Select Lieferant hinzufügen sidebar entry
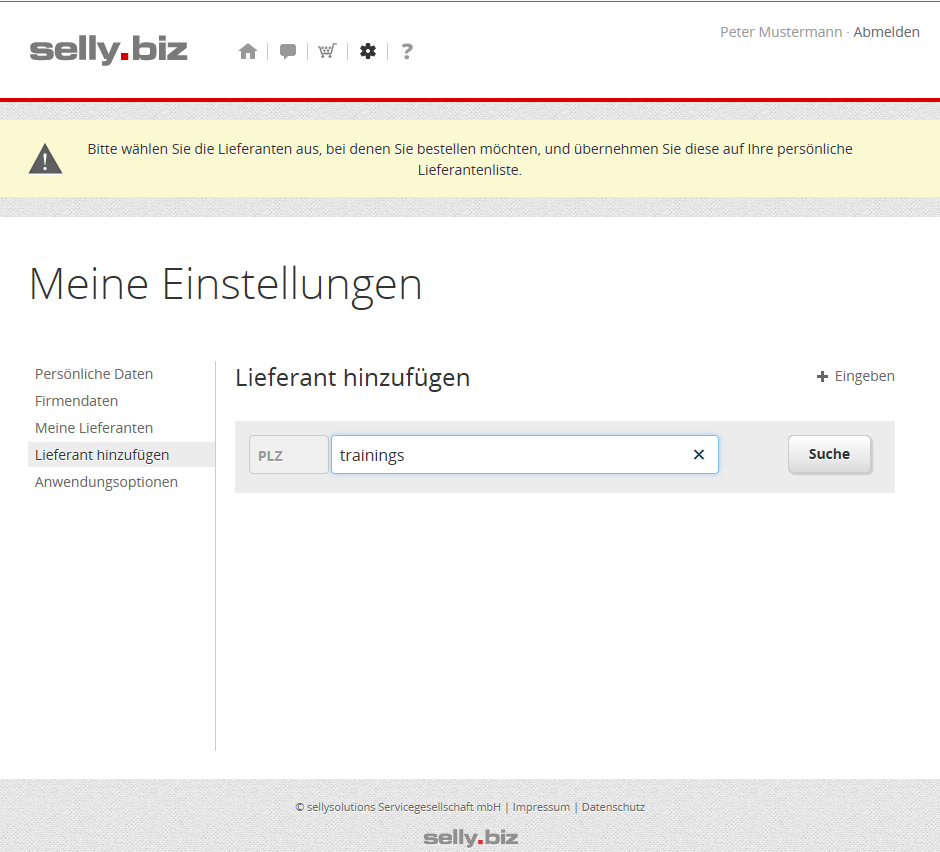The width and height of the screenshot is (940, 852). coord(121,455)
